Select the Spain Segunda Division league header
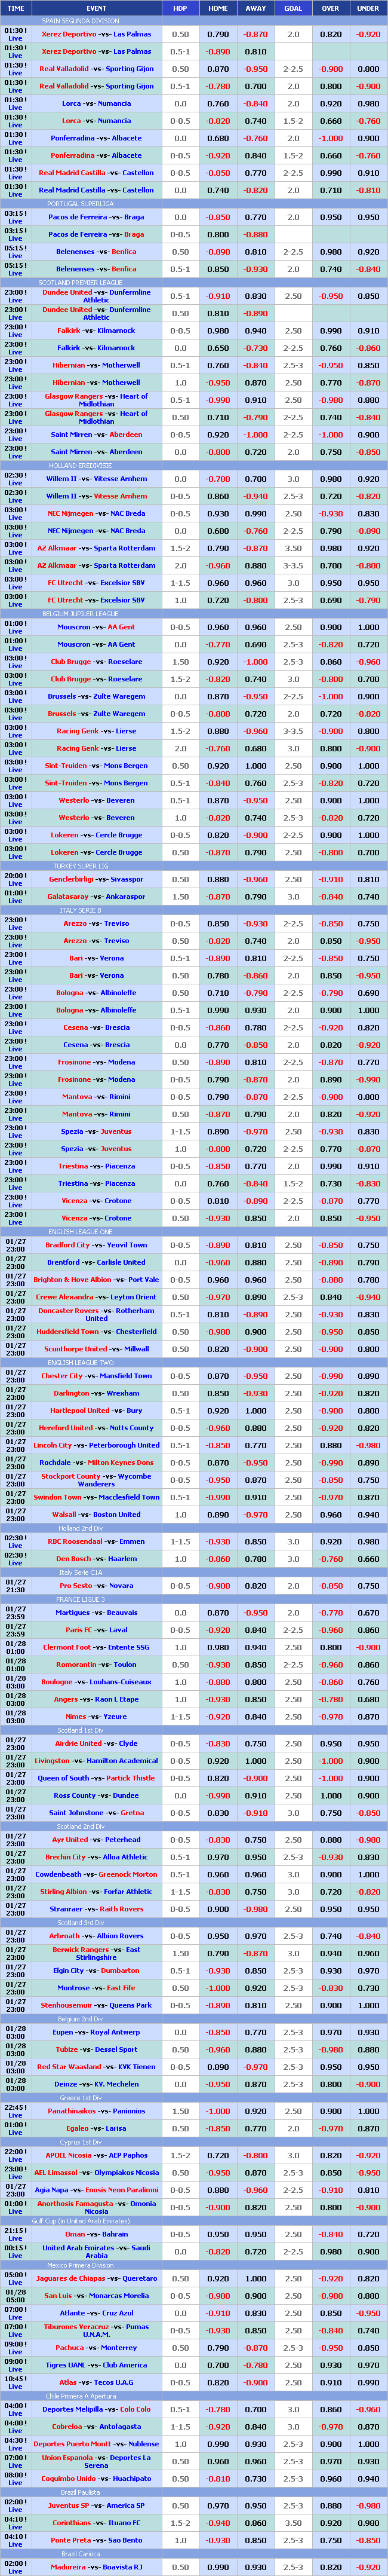388x2576 pixels. (80, 20)
